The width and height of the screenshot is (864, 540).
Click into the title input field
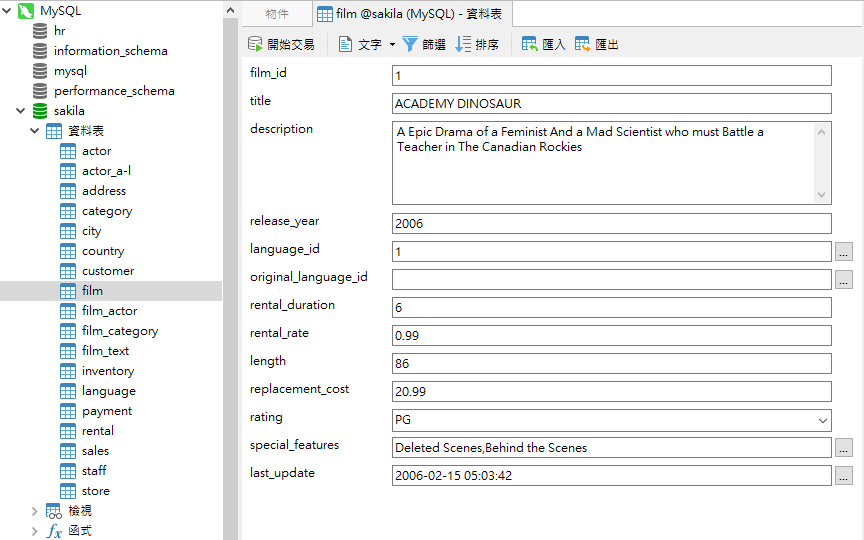click(x=610, y=104)
